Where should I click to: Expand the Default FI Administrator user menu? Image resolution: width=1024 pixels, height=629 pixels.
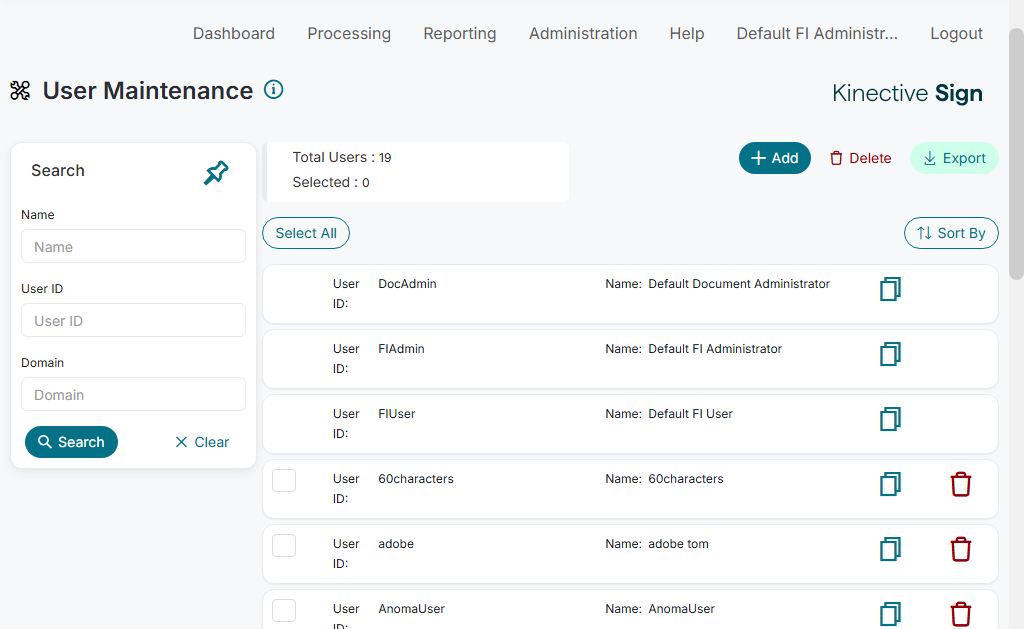816,33
